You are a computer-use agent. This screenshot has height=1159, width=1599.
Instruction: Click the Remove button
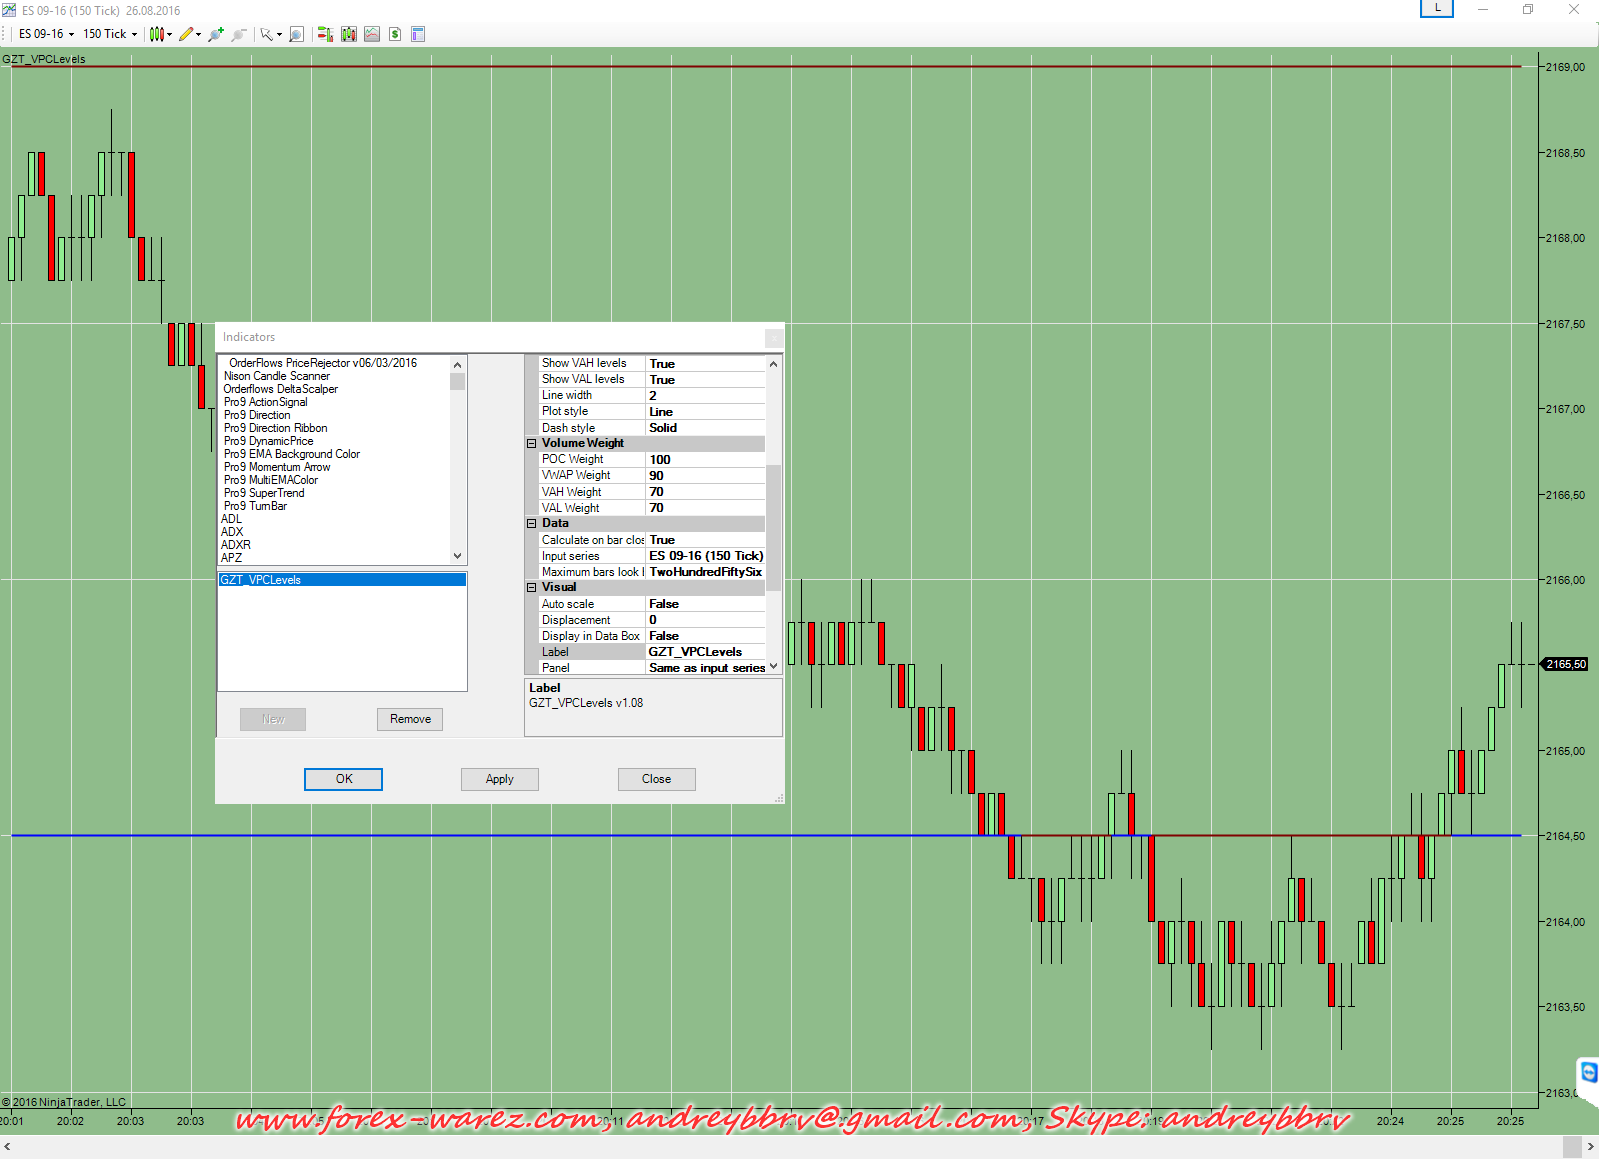click(x=410, y=719)
